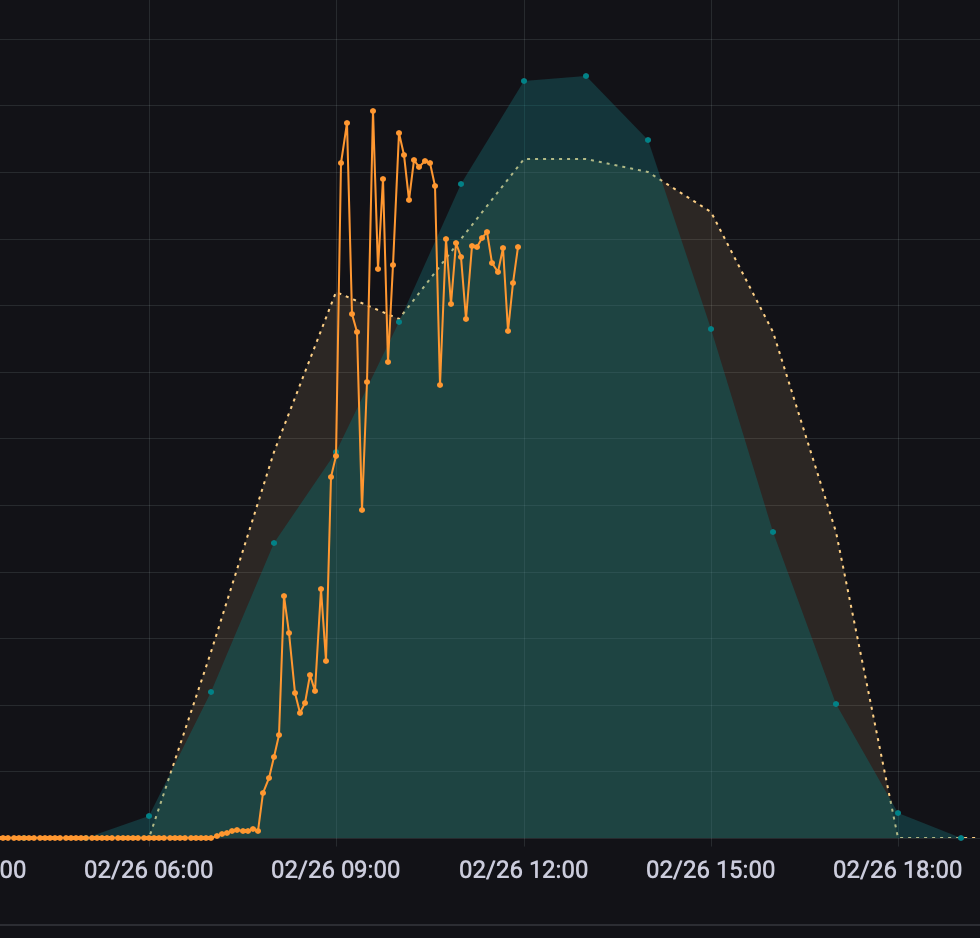This screenshot has width=980, height=938.
Task: Click the "02/26 18:00" x-axis label
Action: pyautogui.click(x=898, y=870)
